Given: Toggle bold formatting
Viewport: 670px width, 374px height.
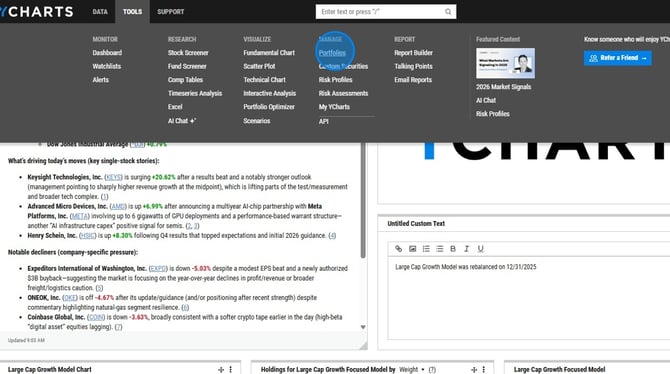Looking at the screenshot, I should tap(453, 249).
